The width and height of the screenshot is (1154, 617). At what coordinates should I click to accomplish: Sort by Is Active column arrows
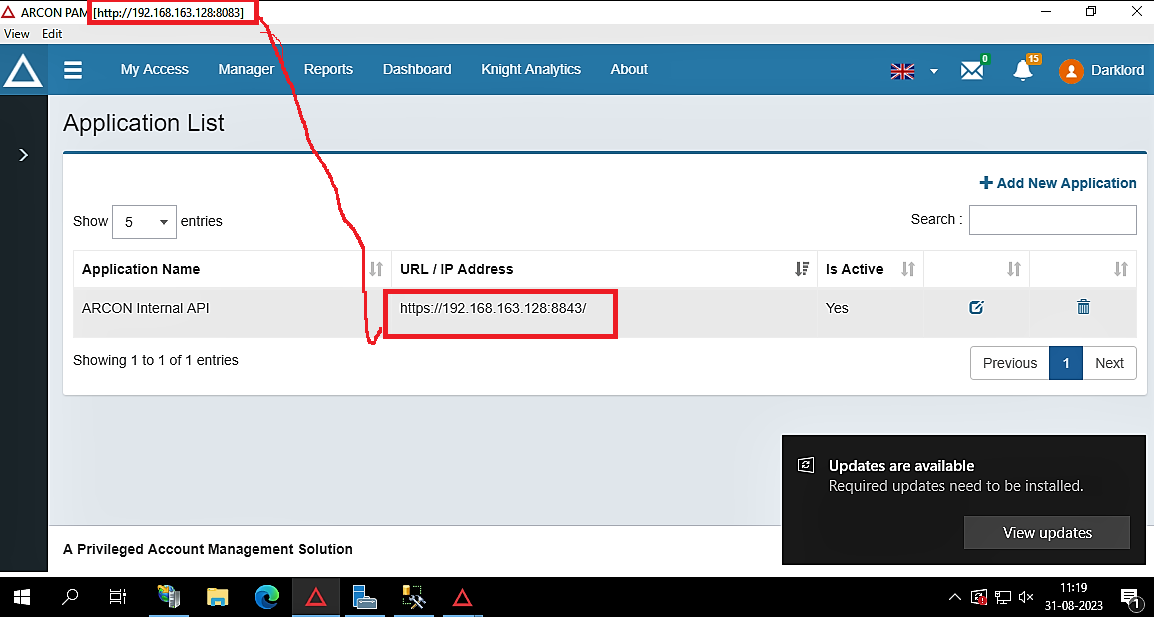tap(908, 269)
